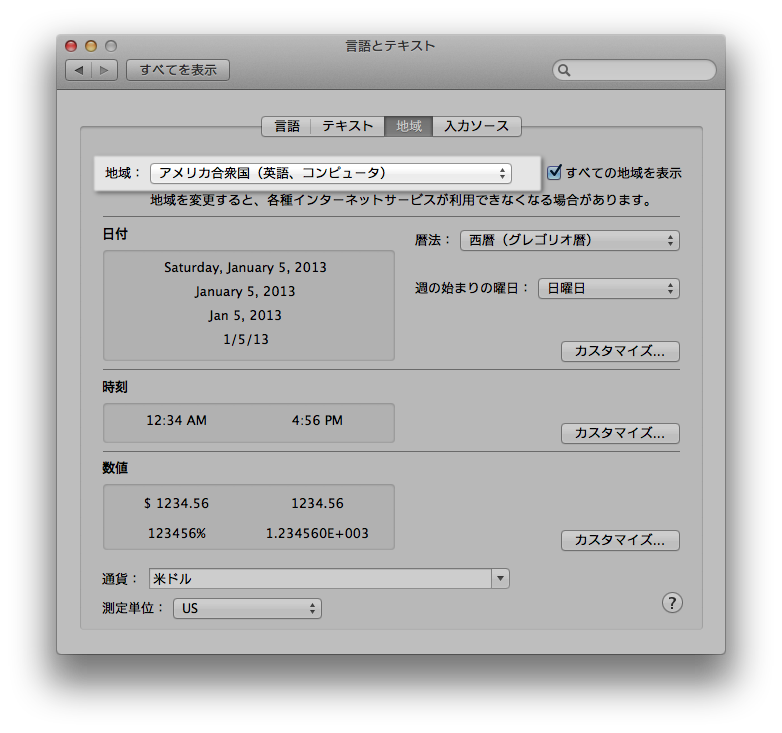Select the 地域 tab

[x=408, y=126]
